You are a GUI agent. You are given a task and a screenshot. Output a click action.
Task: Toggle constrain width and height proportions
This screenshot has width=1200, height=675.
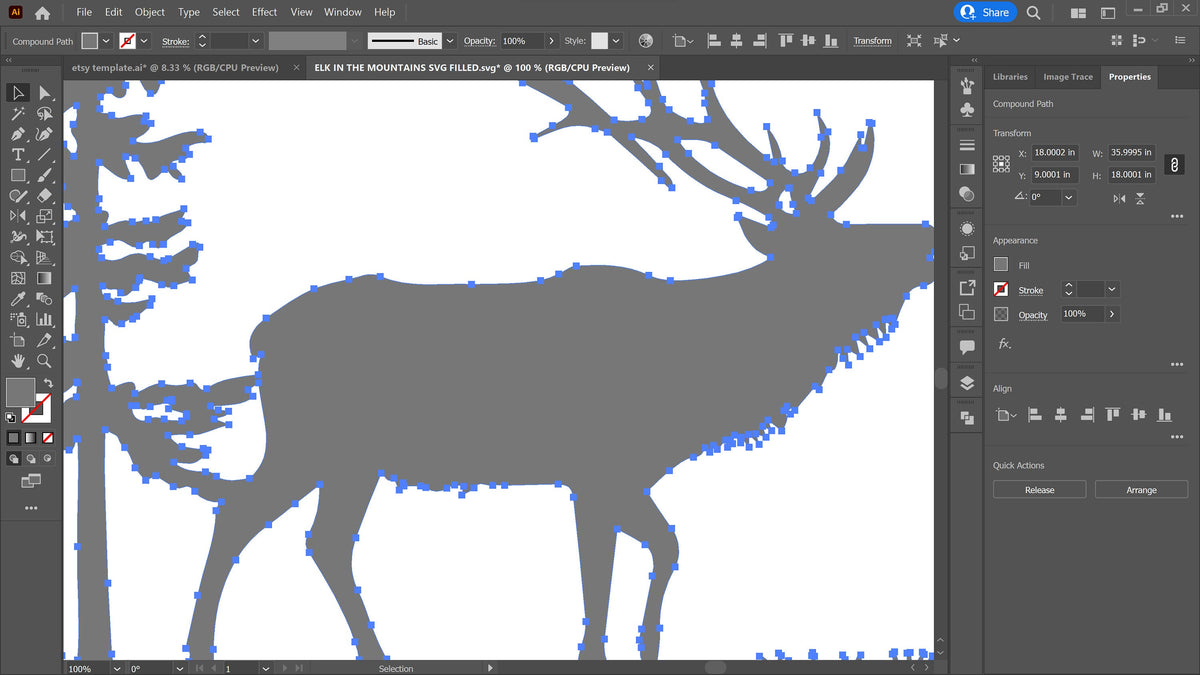click(x=1175, y=164)
